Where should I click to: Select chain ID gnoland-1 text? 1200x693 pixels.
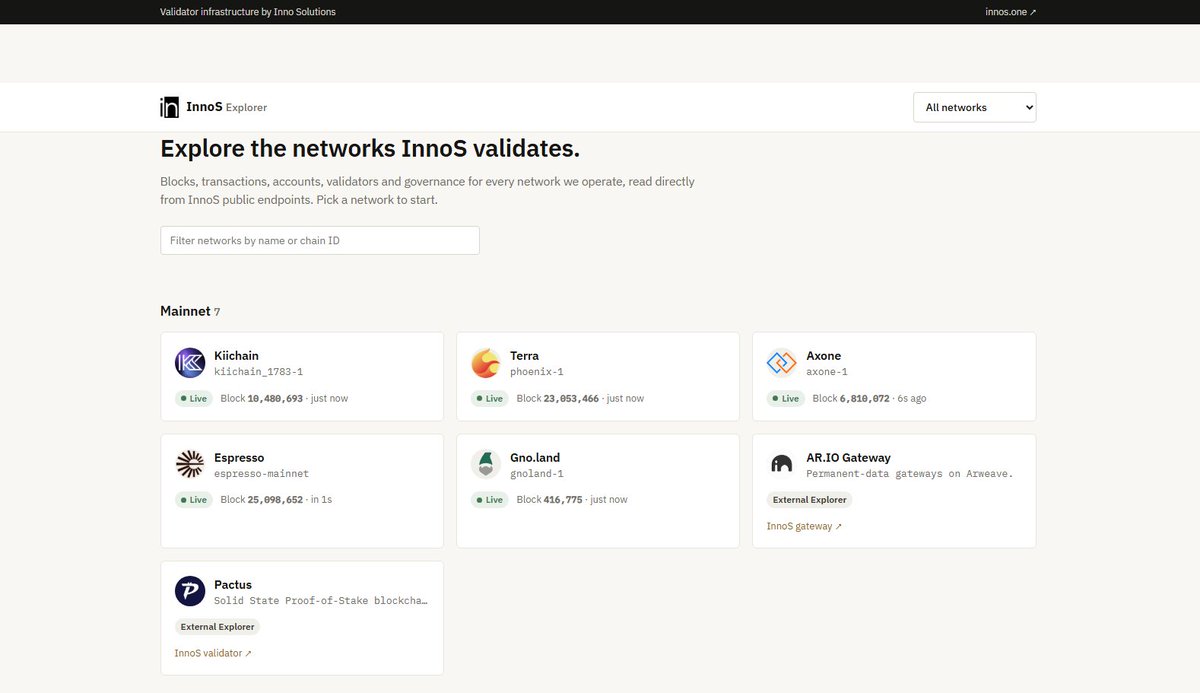[537, 474]
